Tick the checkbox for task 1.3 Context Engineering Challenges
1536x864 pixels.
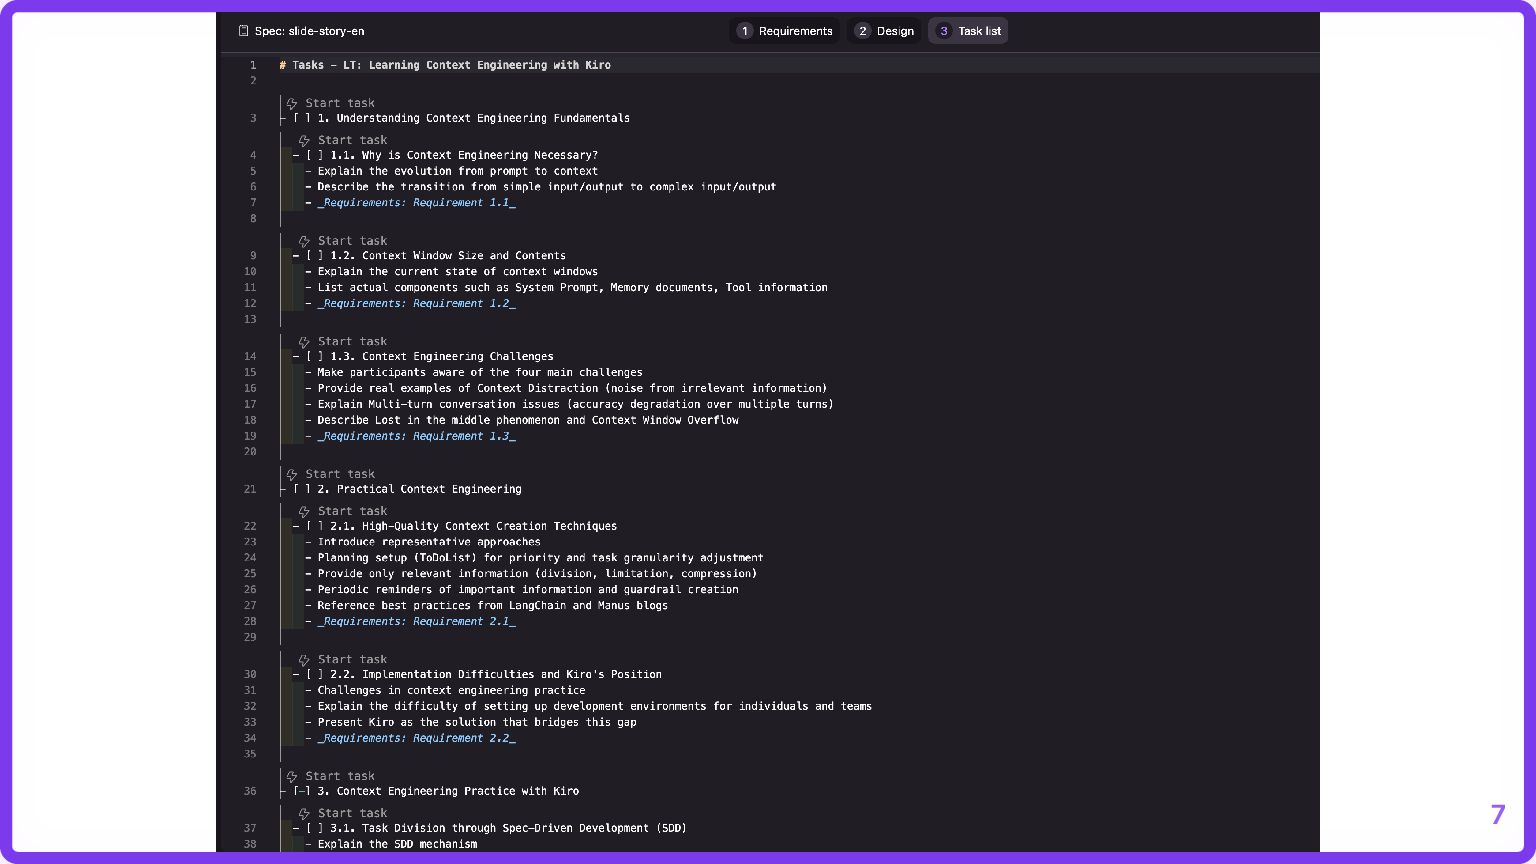point(315,356)
